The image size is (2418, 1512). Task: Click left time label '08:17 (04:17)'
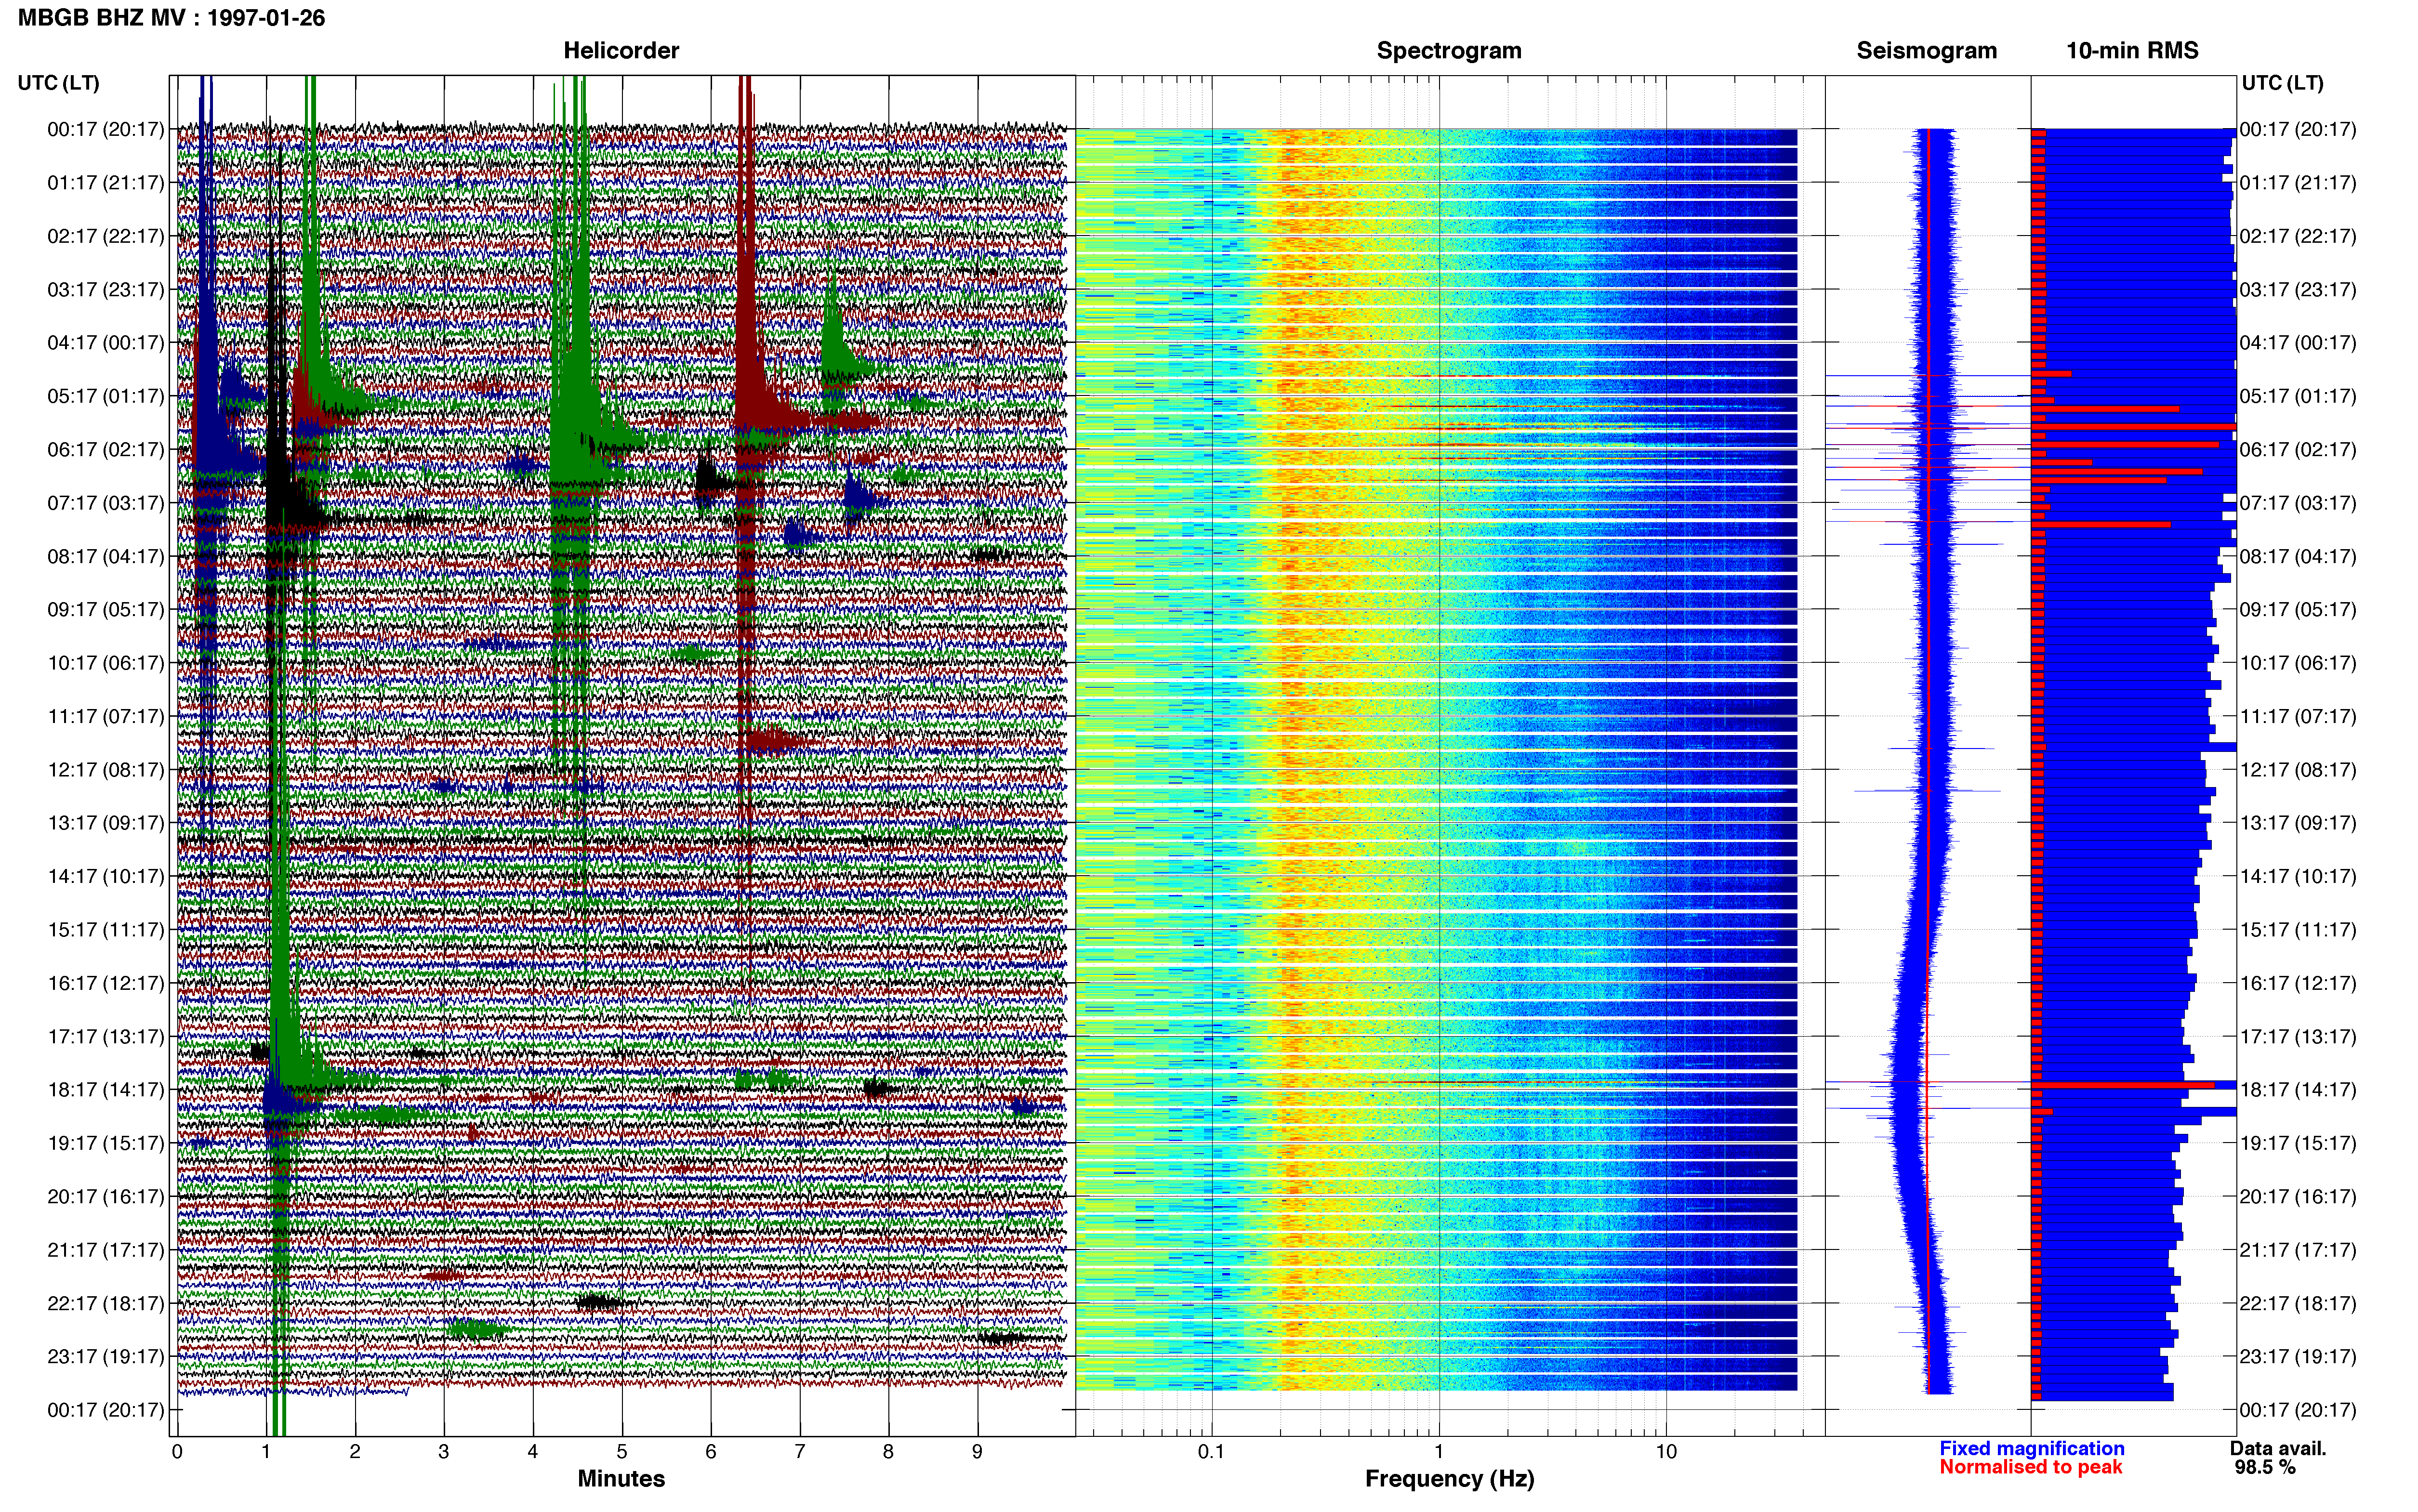(x=106, y=556)
